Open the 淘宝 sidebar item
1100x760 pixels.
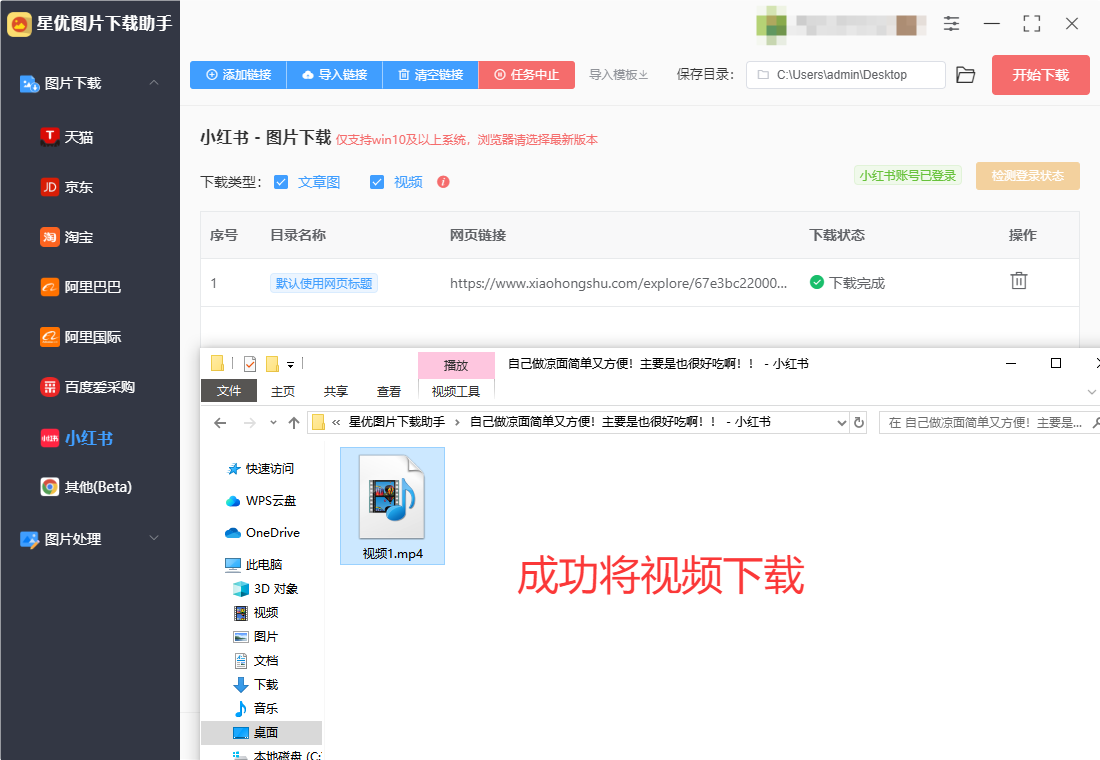(67, 237)
